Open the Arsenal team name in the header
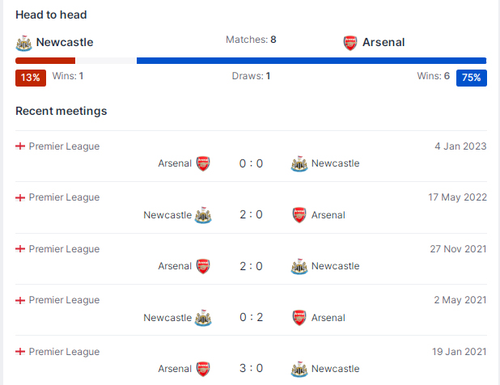This screenshot has width=500, height=385. [x=383, y=42]
